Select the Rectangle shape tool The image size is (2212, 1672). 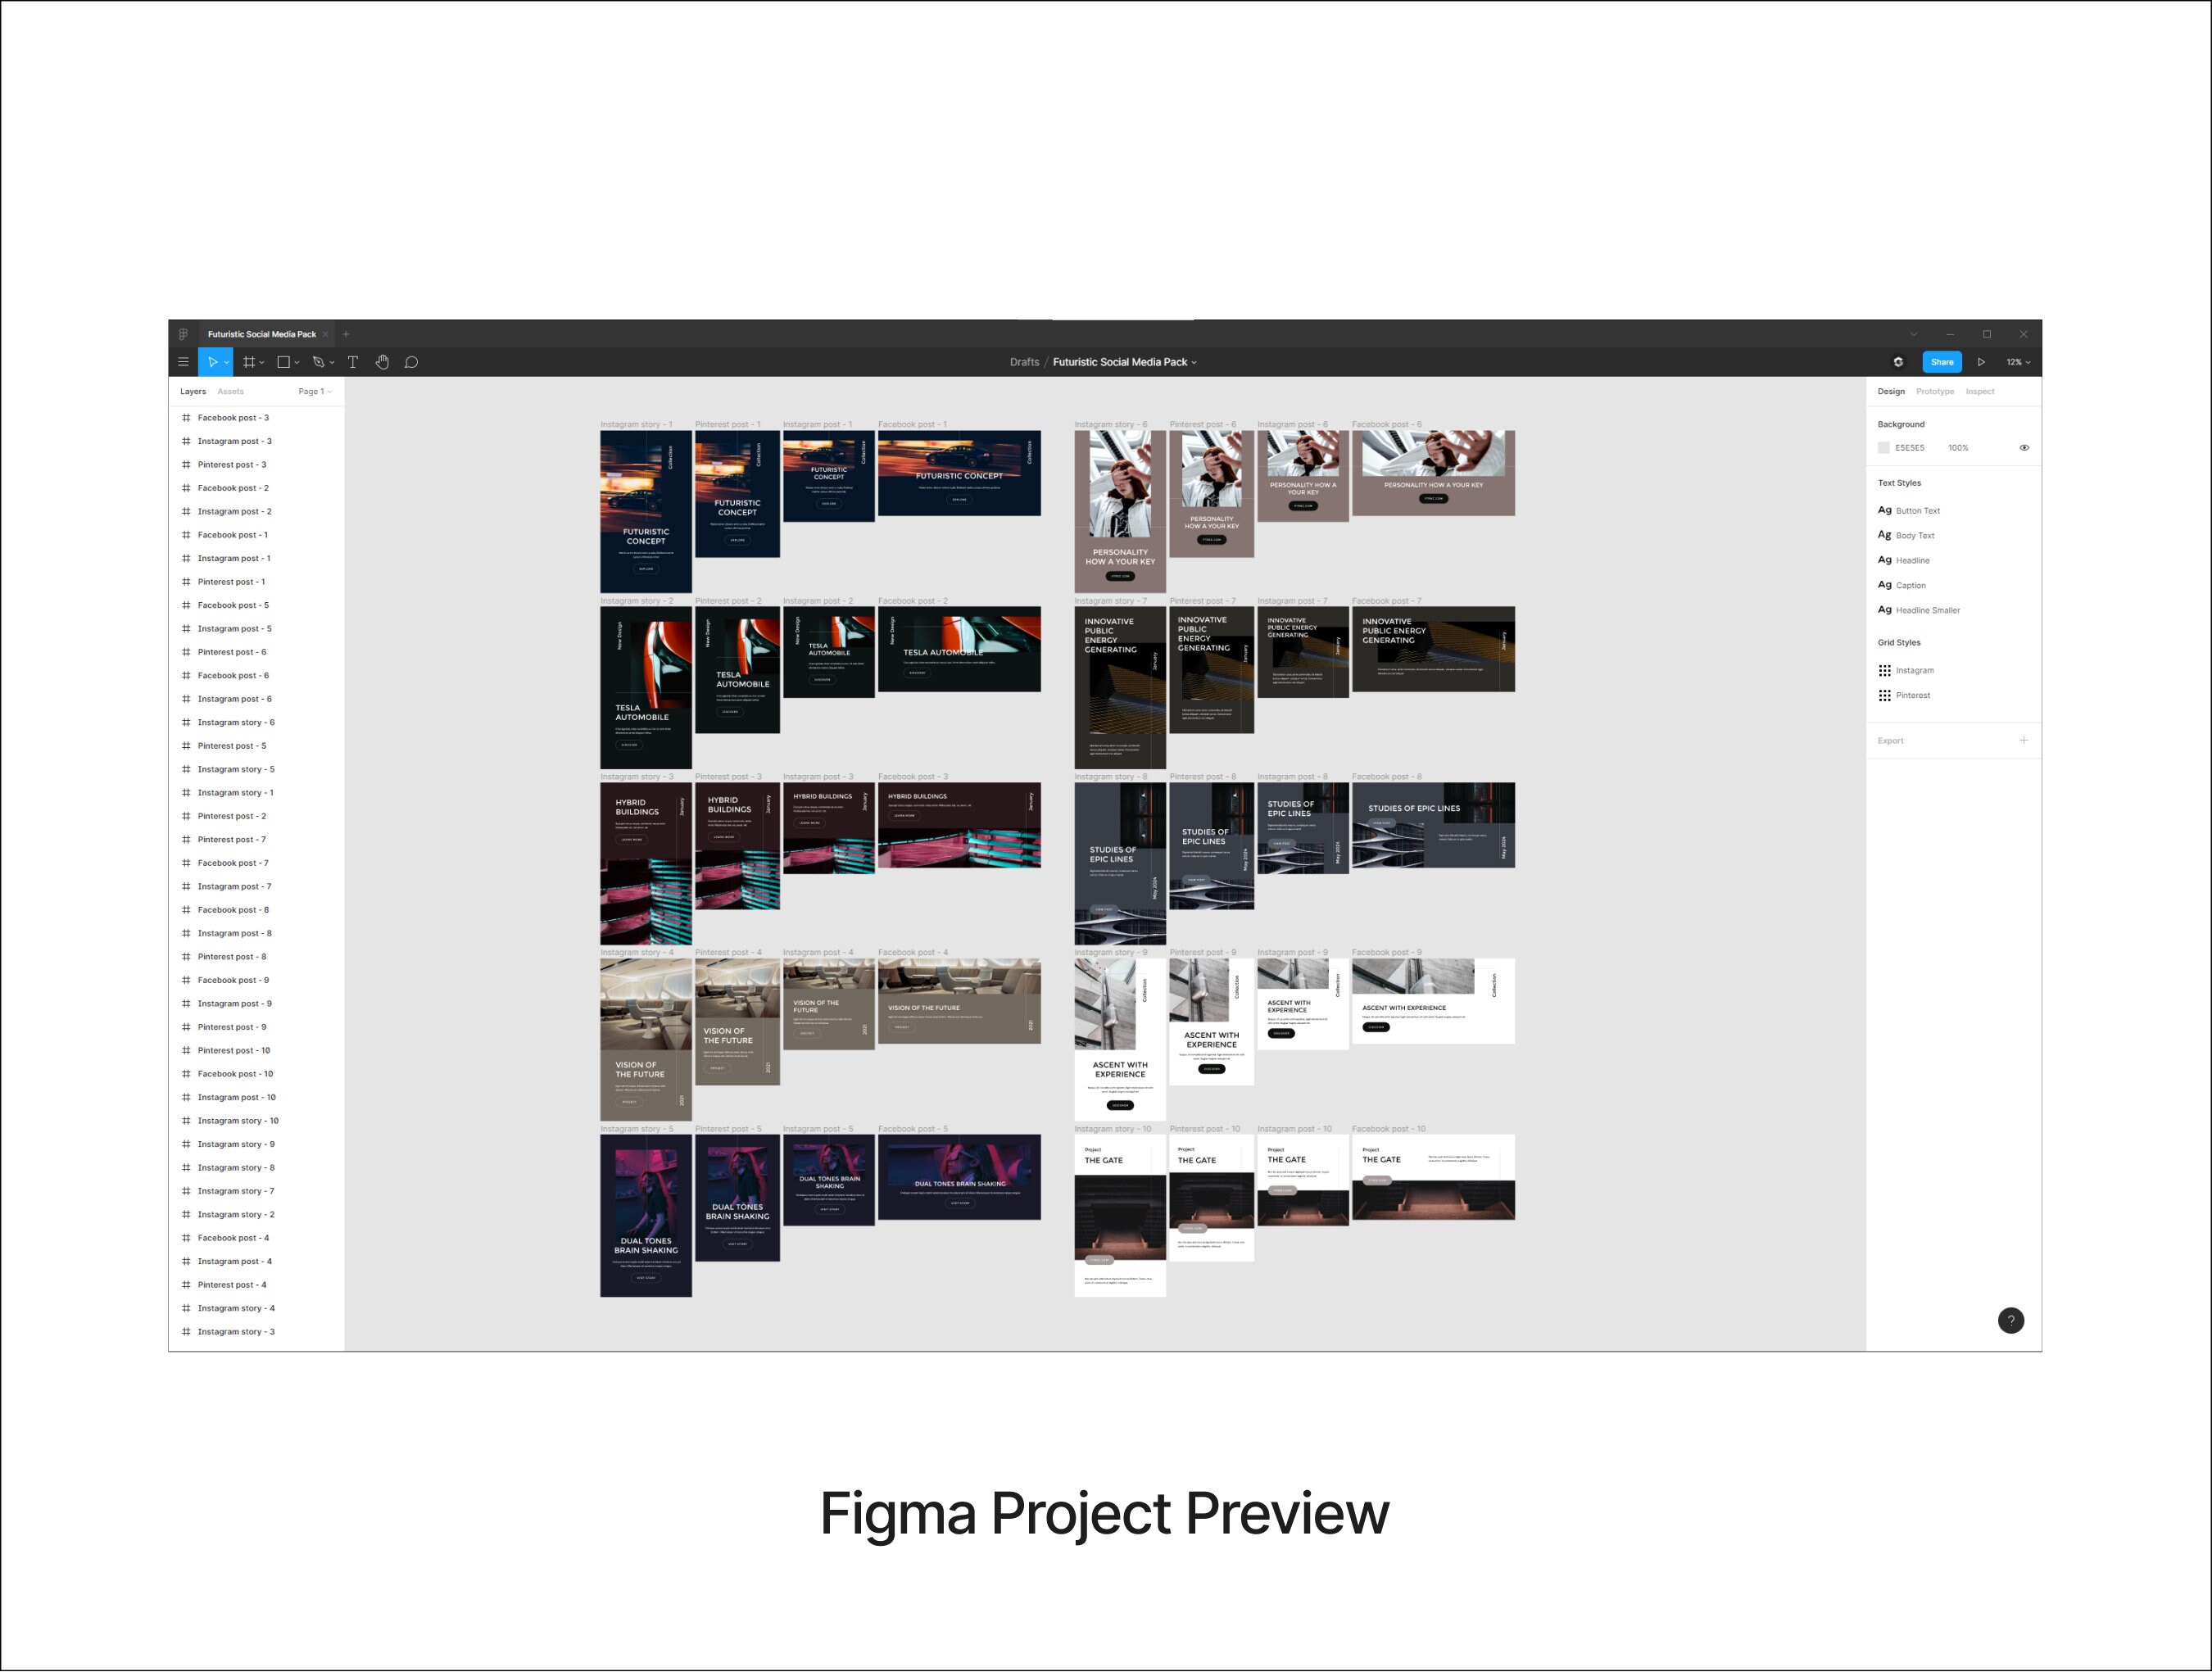(284, 362)
